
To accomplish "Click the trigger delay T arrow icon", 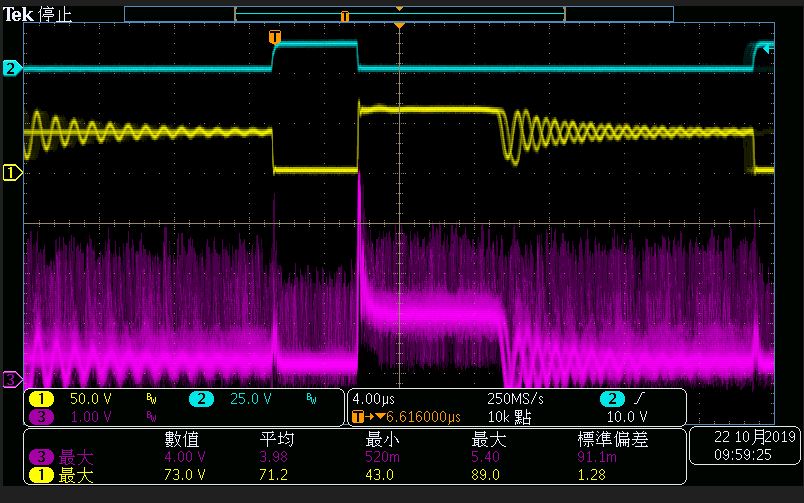I will click(x=368, y=416).
